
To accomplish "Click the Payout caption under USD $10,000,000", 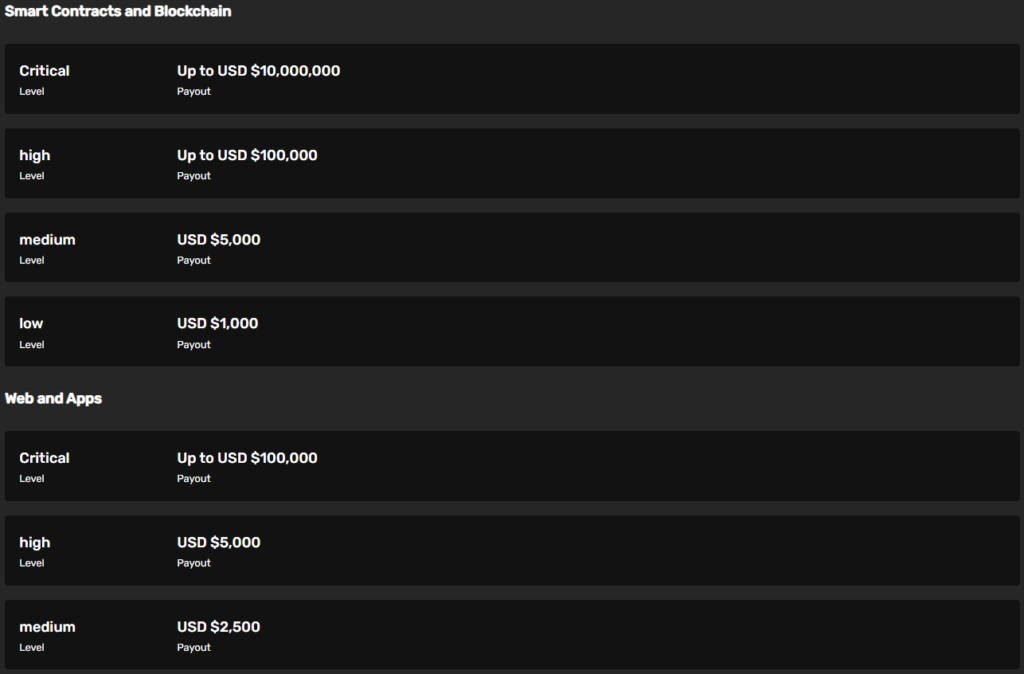I will pos(194,92).
